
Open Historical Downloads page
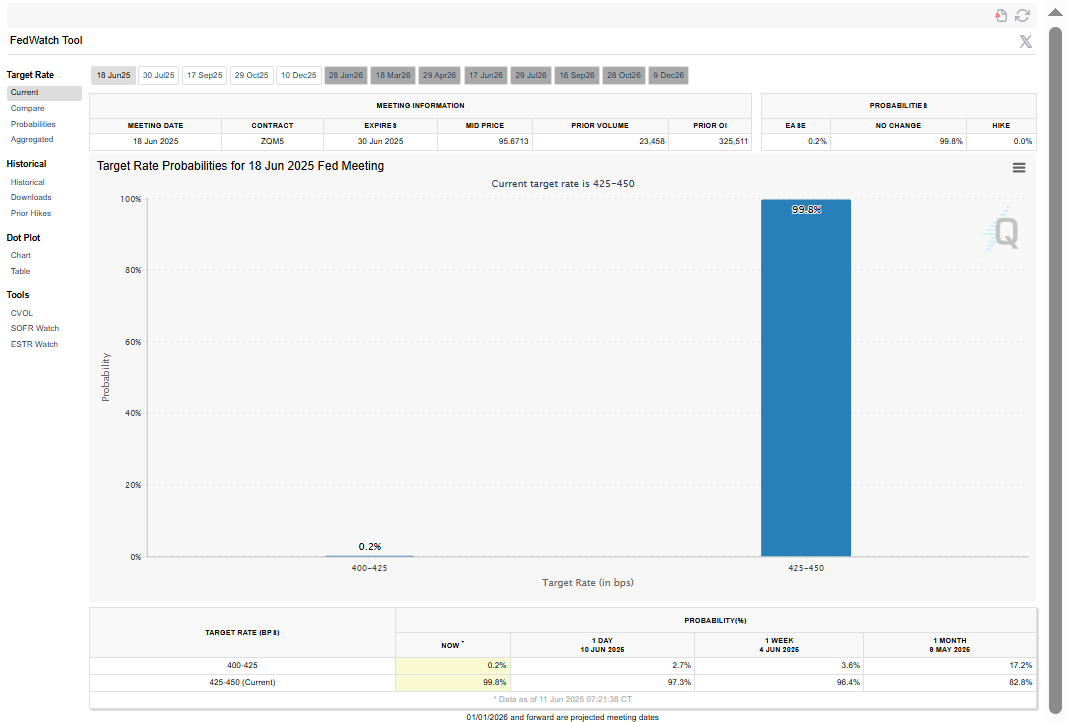point(31,198)
